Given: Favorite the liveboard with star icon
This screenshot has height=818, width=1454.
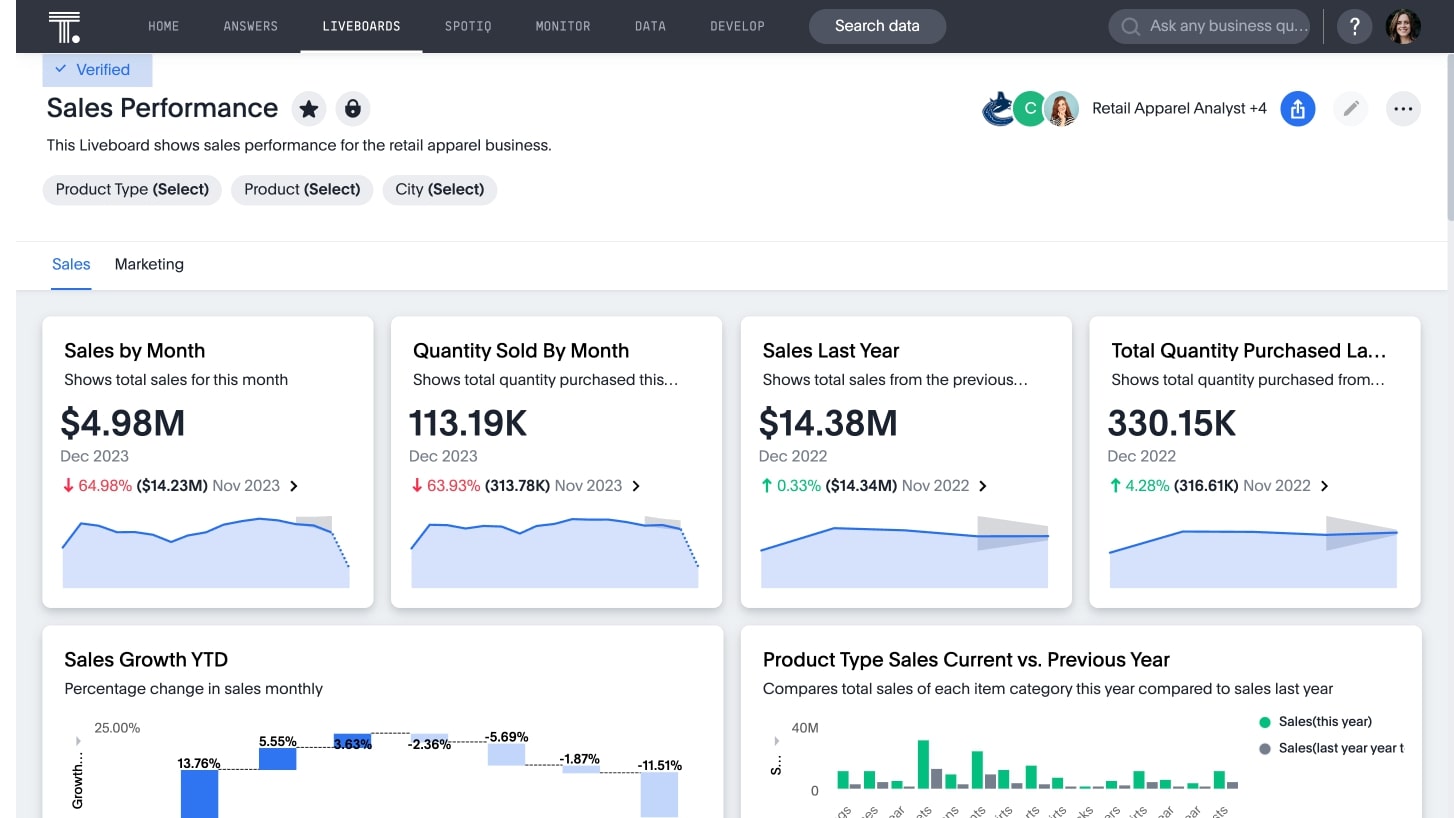Looking at the screenshot, I should 309,108.
